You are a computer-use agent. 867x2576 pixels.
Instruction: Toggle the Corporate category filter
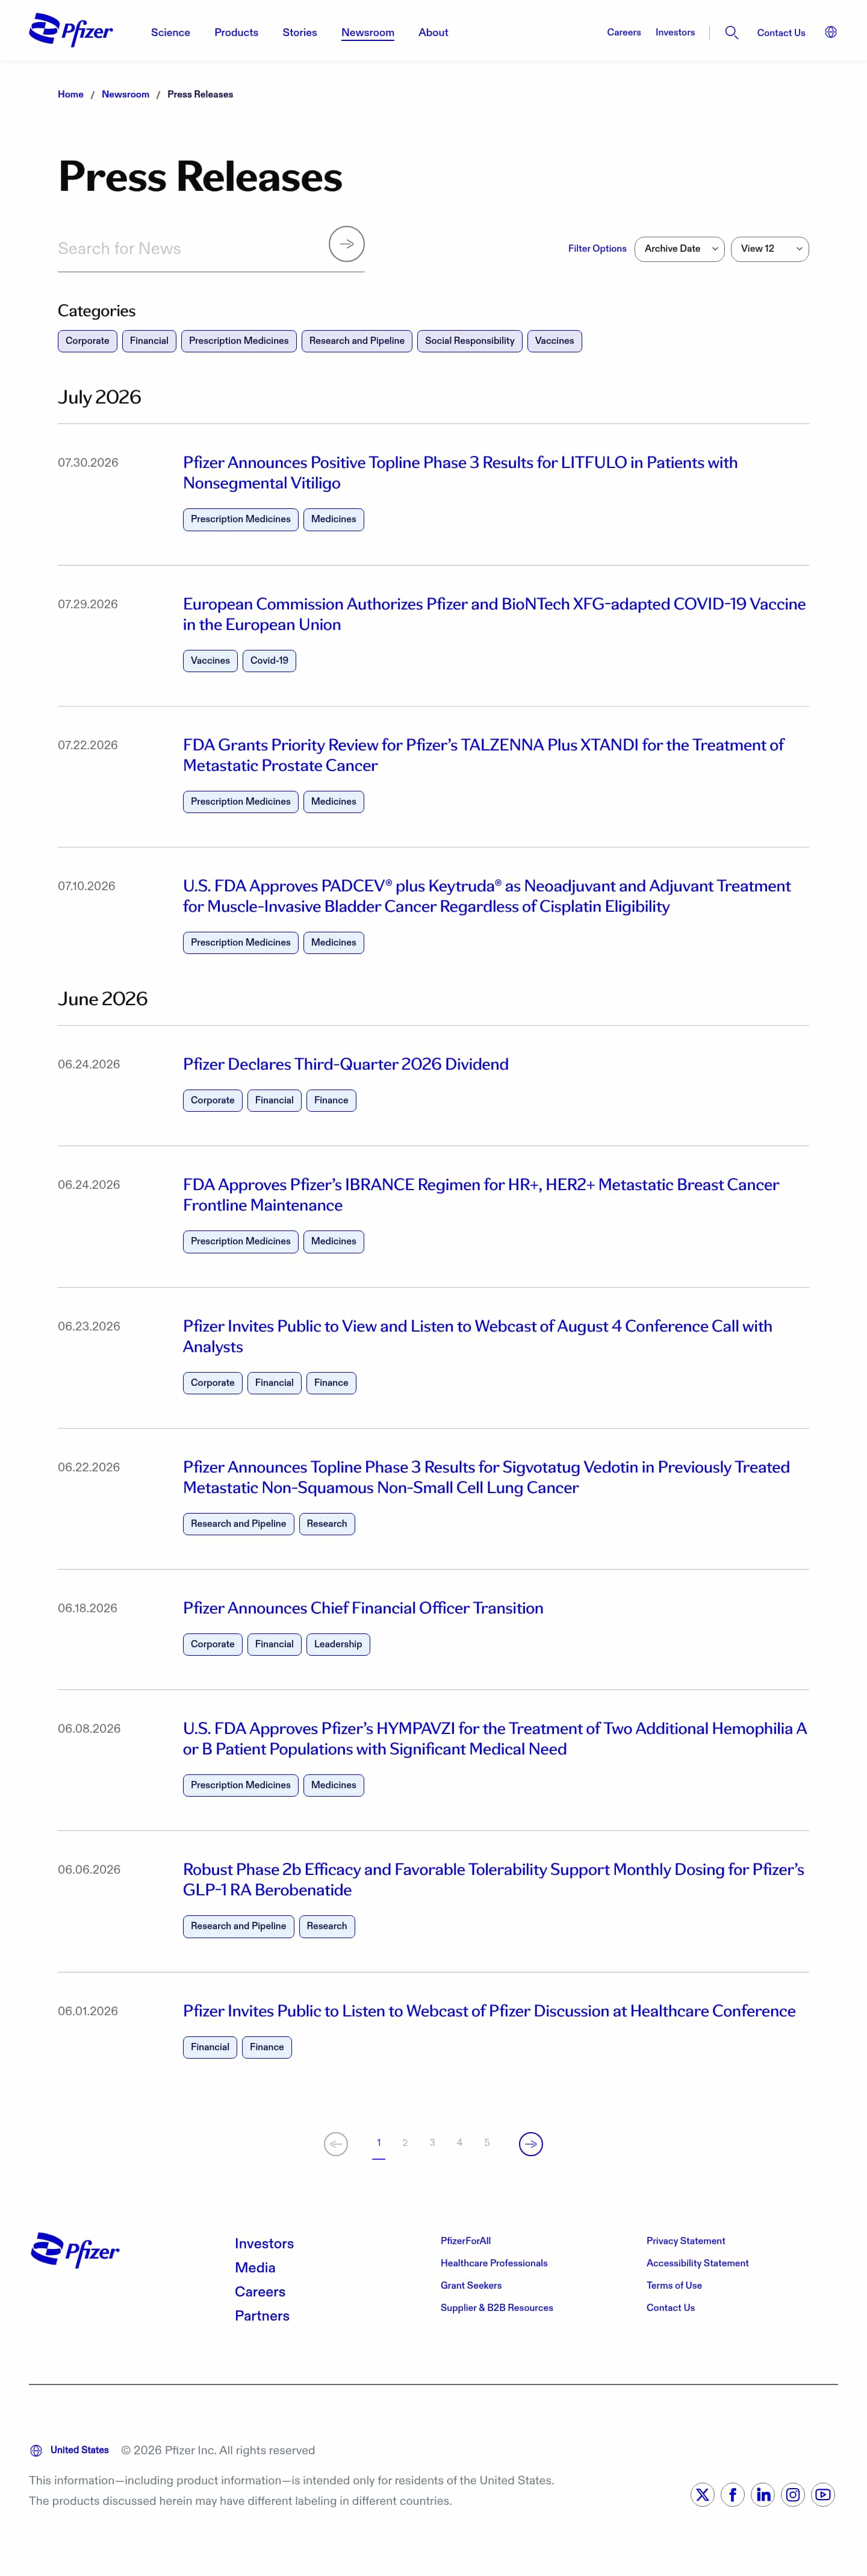click(87, 341)
